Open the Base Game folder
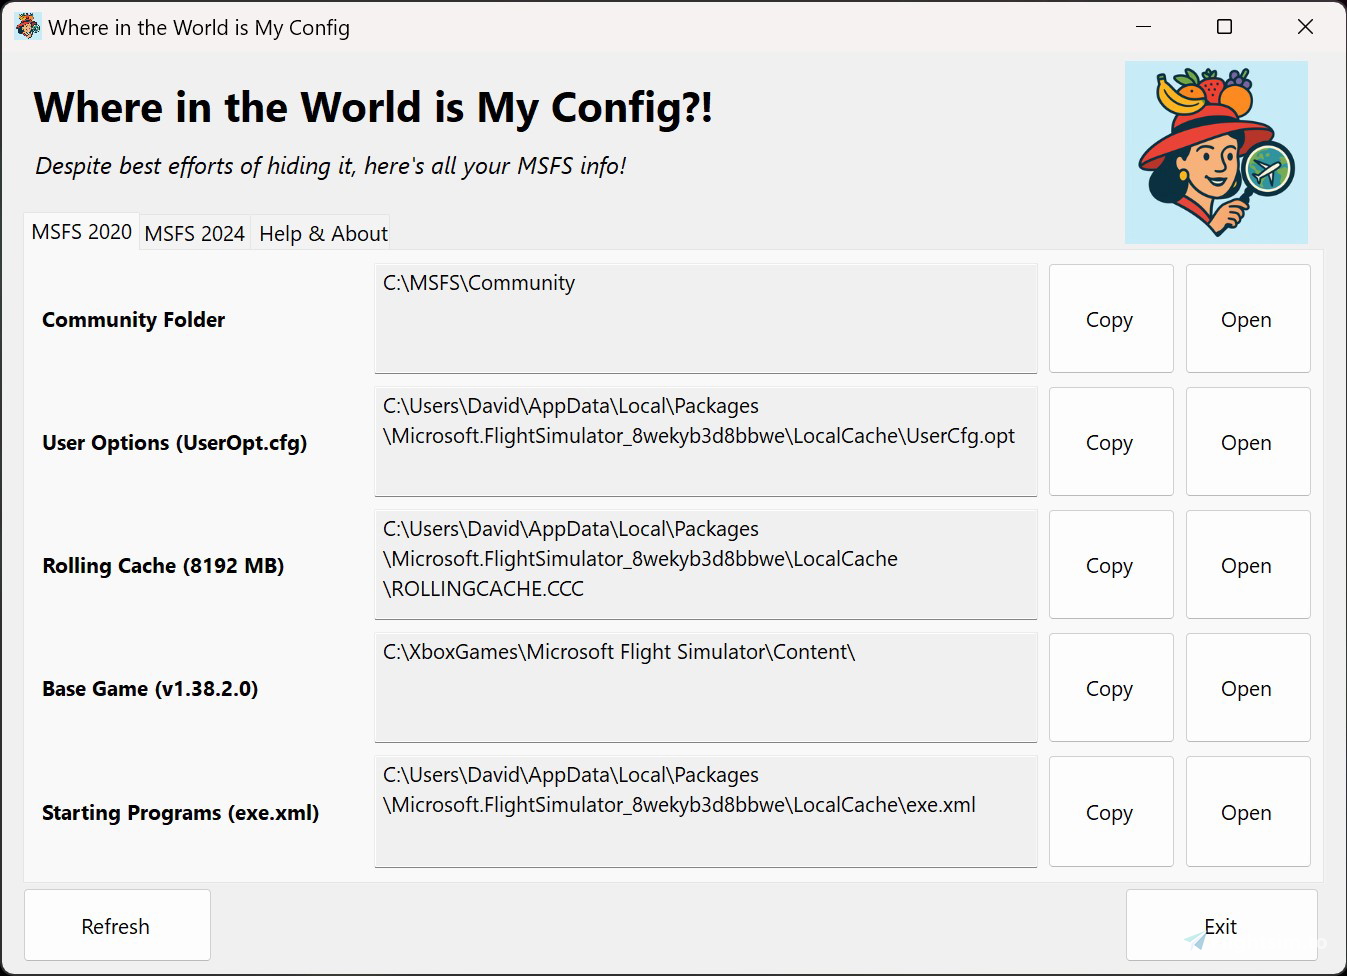The width and height of the screenshot is (1347, 976). (x=1247, y=688)
